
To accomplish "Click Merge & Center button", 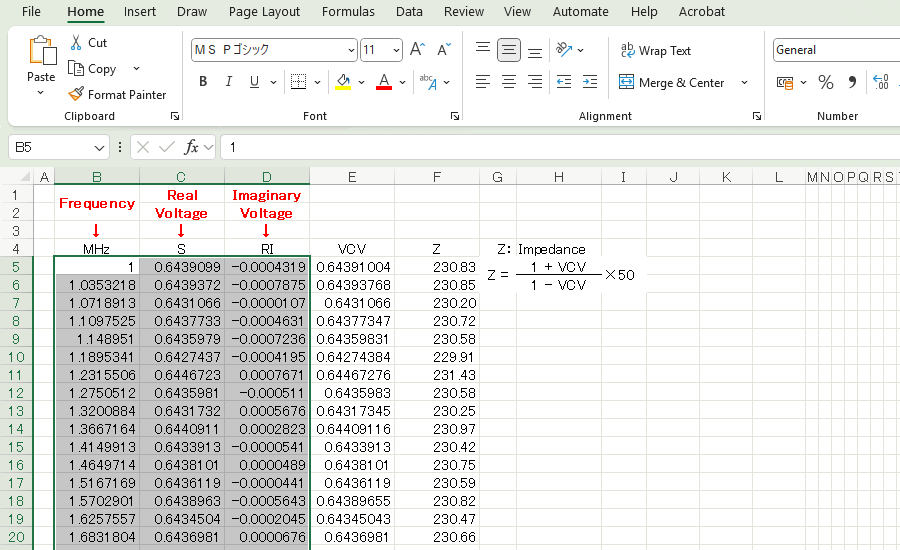I will pos(672,83).
